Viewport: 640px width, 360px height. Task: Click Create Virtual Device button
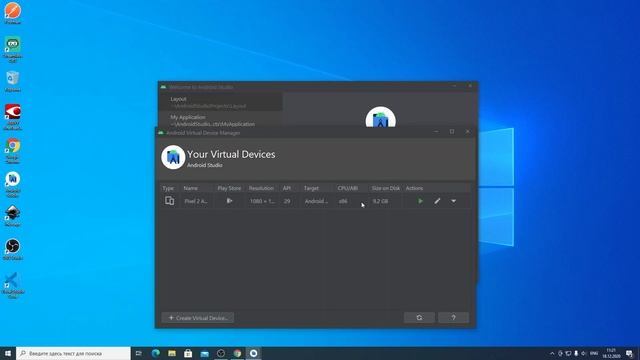click(198, 318)
